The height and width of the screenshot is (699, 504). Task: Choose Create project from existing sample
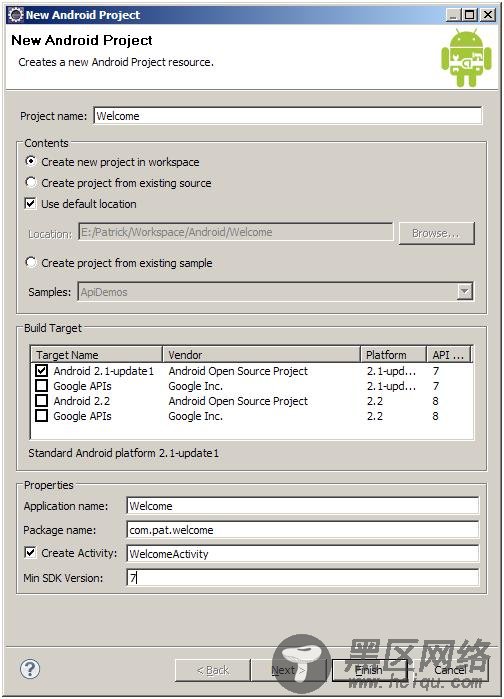(31, 262)
